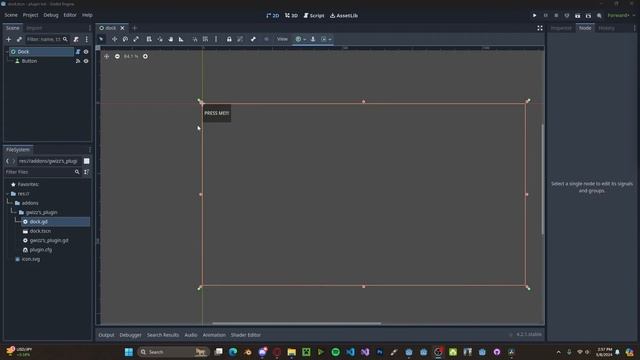640x360 pixels.
Task: Open the Help menu
Action: pyautogui.click(x=87, y=15)
